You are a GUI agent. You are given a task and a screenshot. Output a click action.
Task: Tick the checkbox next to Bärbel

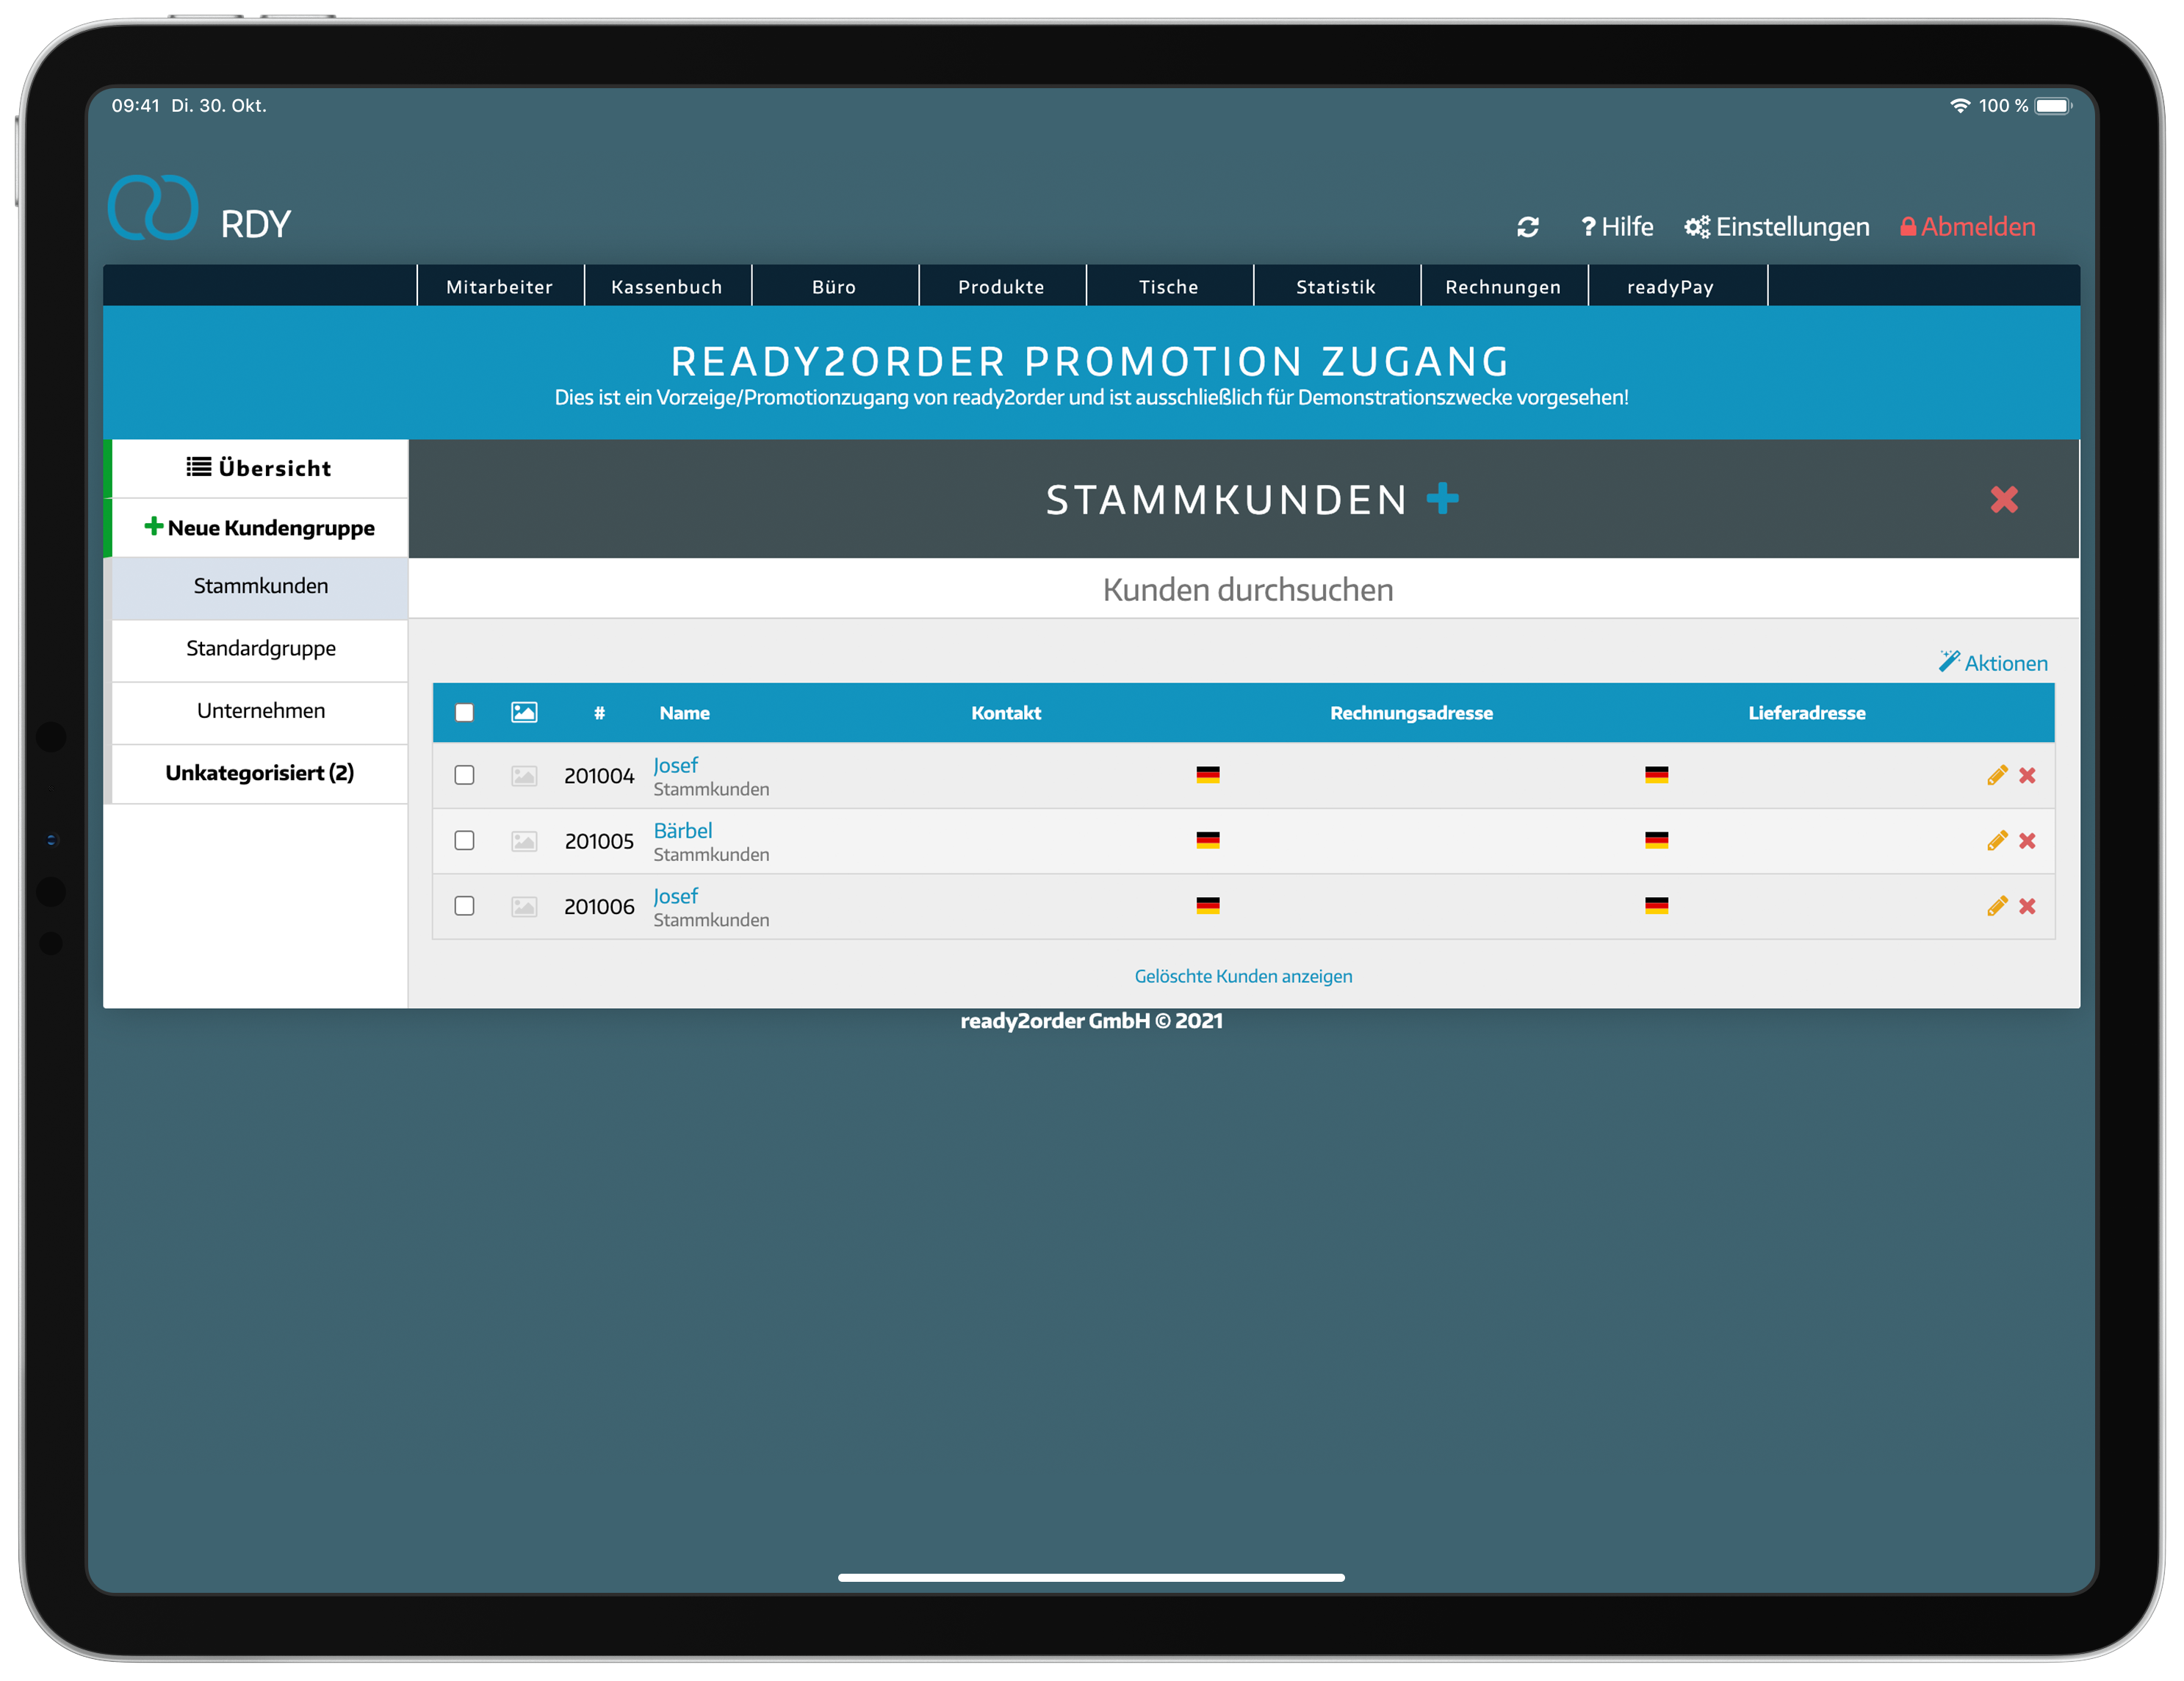click(464, 840)
